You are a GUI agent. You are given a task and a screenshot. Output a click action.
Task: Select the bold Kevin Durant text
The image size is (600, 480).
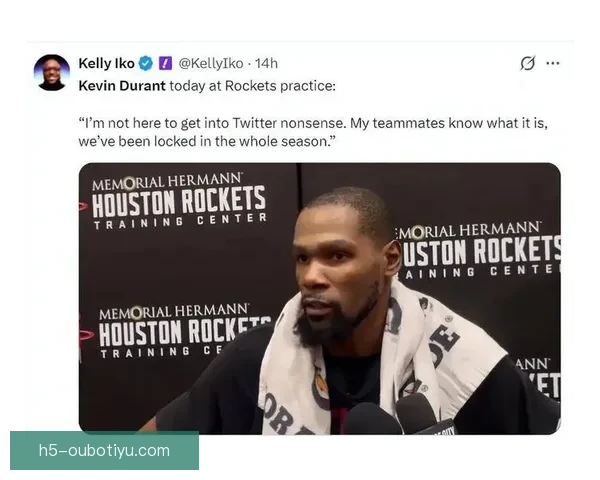pos(122,86)
